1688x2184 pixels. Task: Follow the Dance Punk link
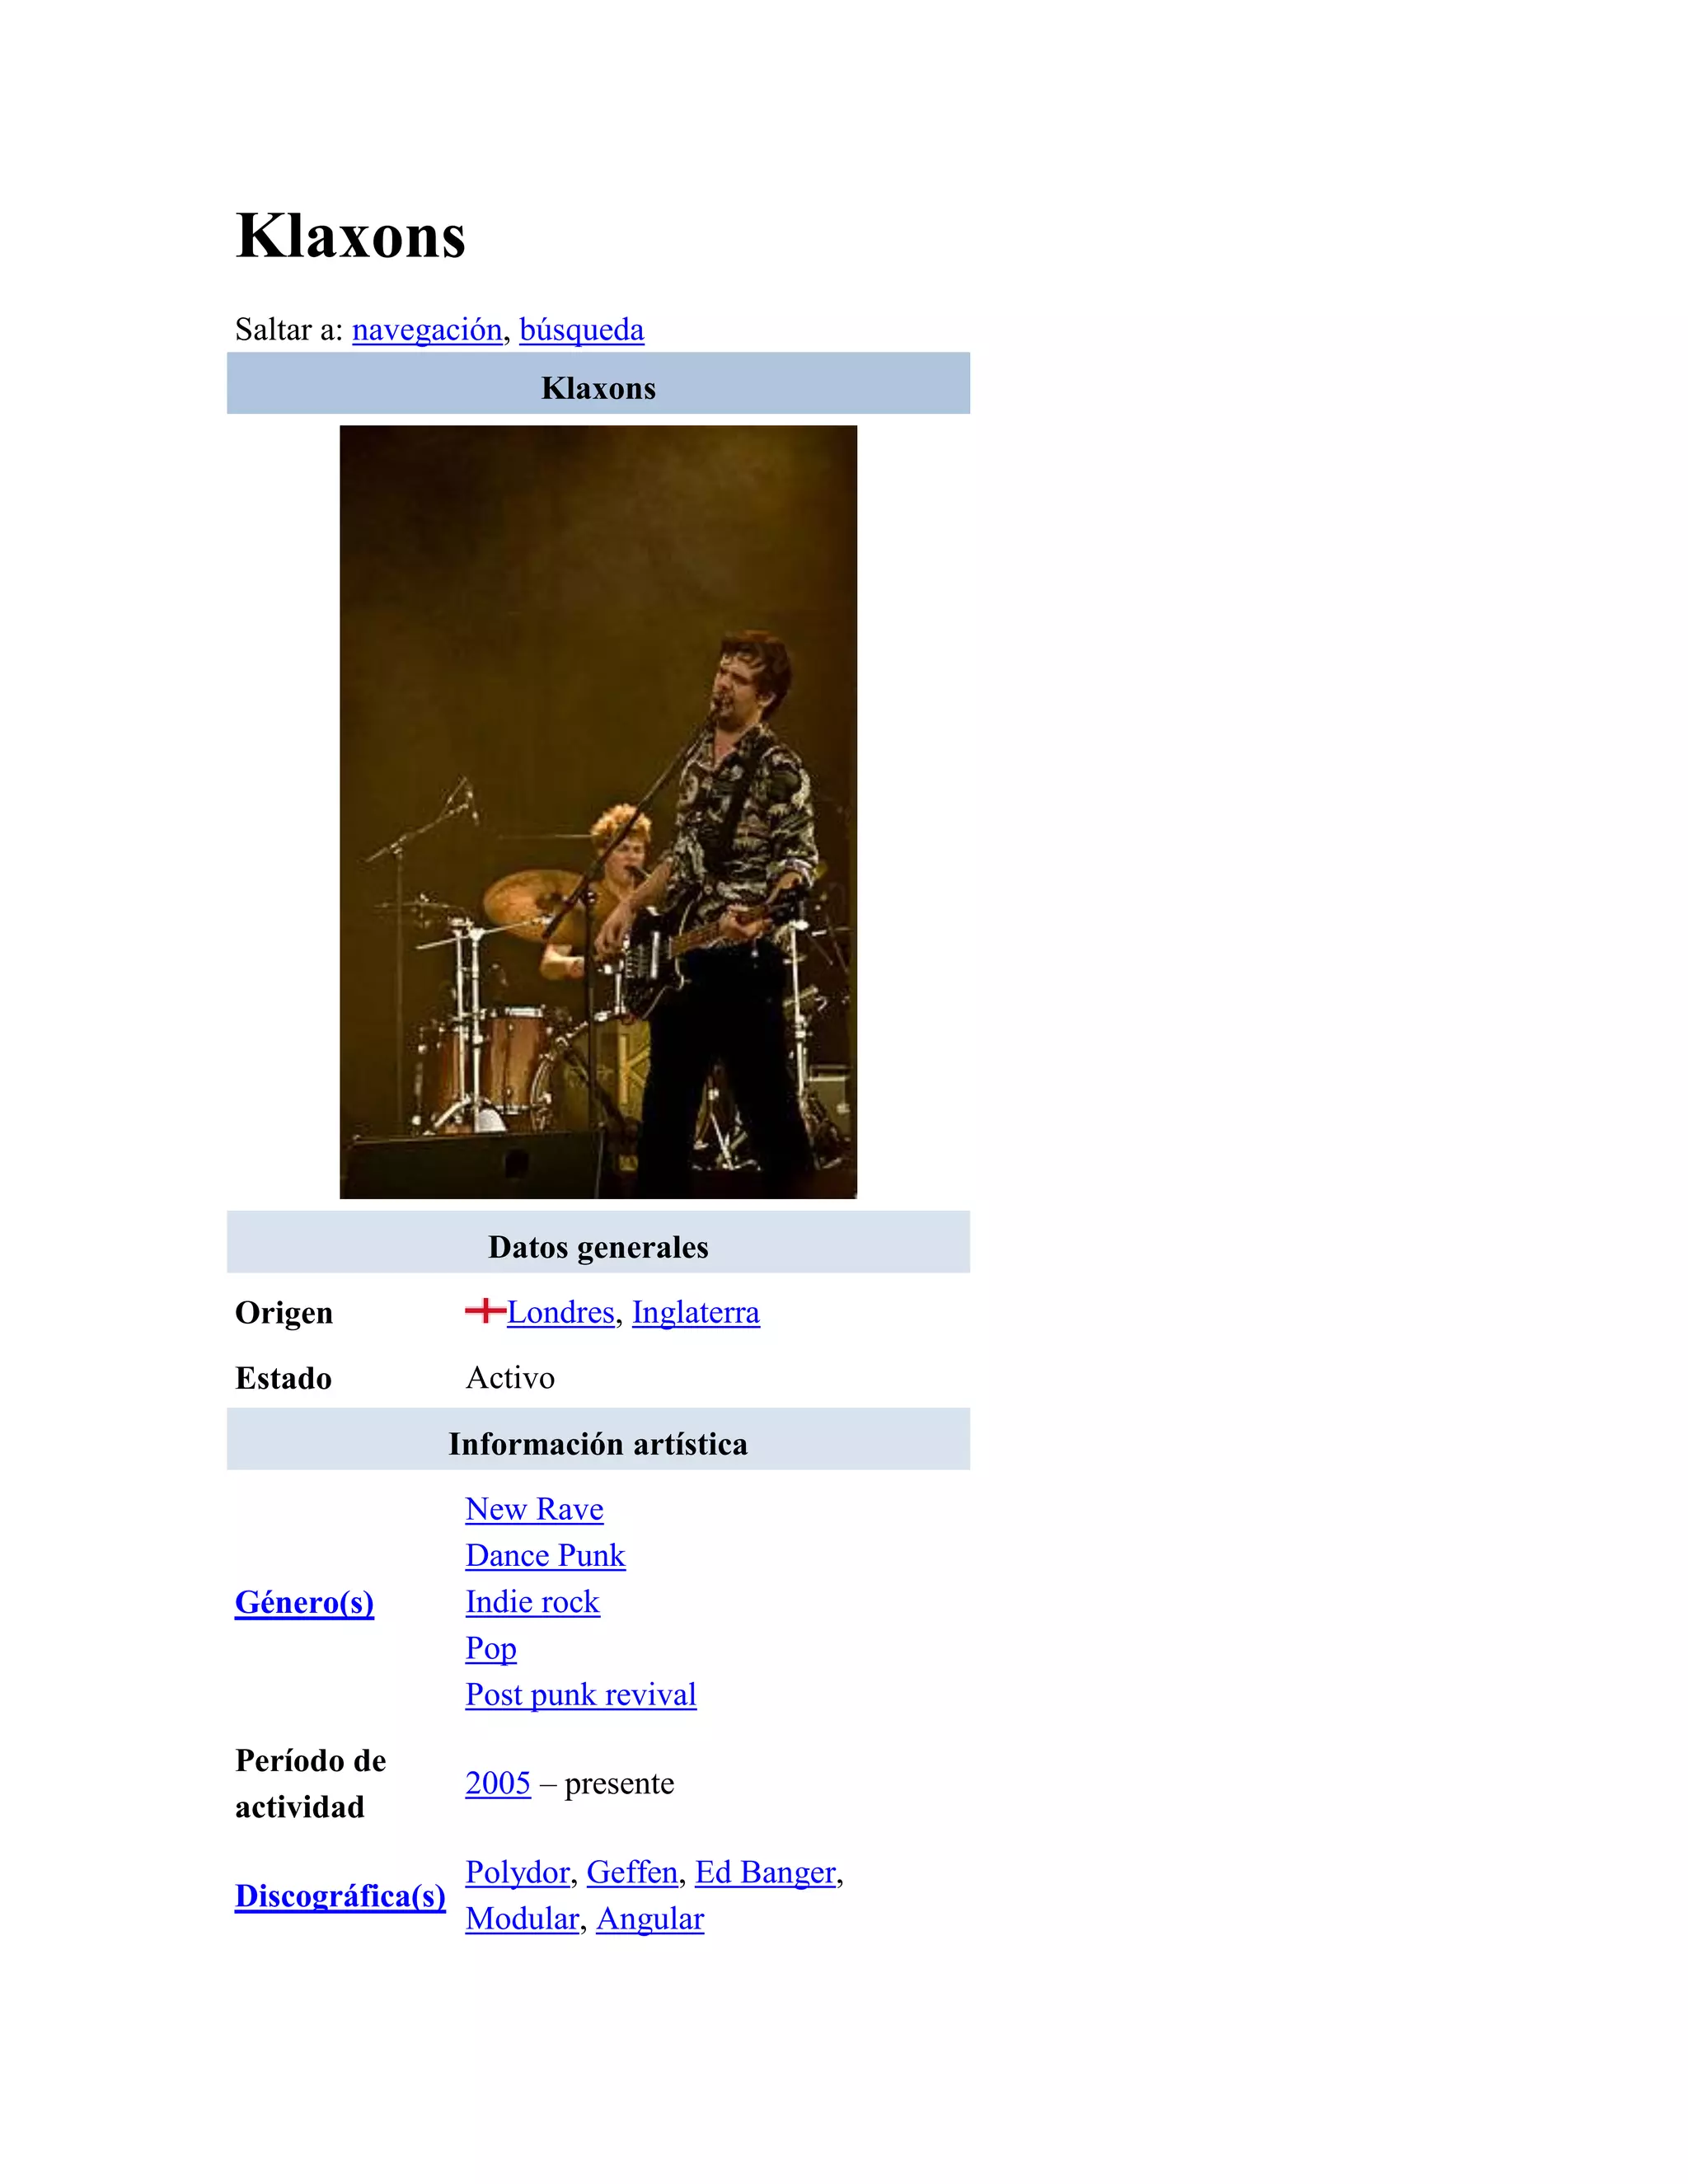coord(545,1556)
